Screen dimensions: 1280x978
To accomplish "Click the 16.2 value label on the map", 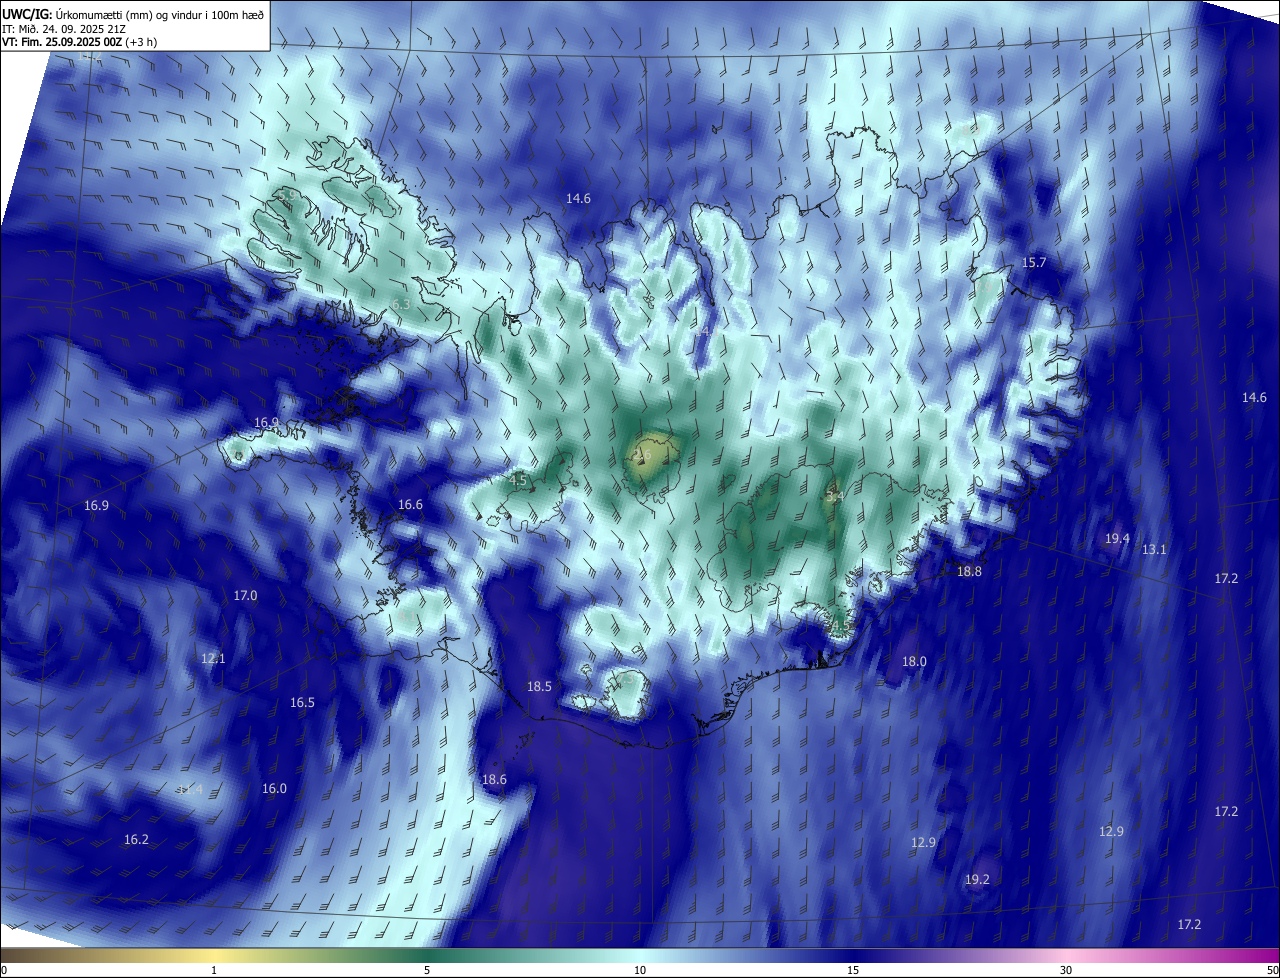I will point(136,840).
